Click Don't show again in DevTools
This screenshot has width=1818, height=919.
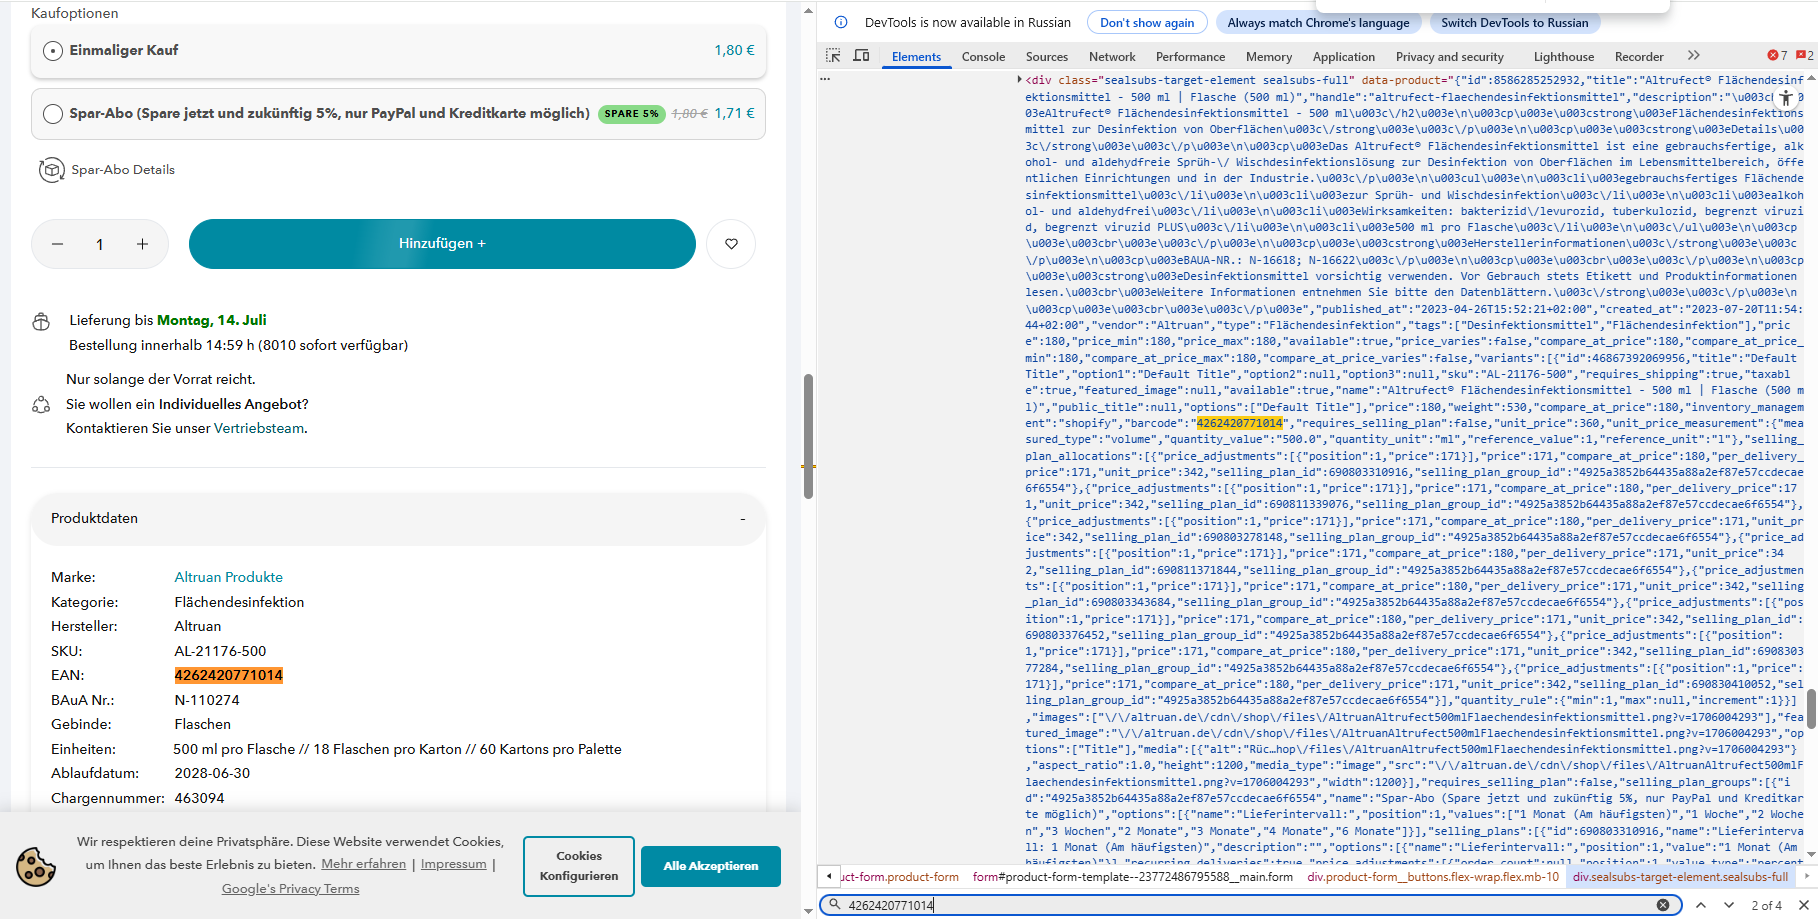(x=1147, y=23)
